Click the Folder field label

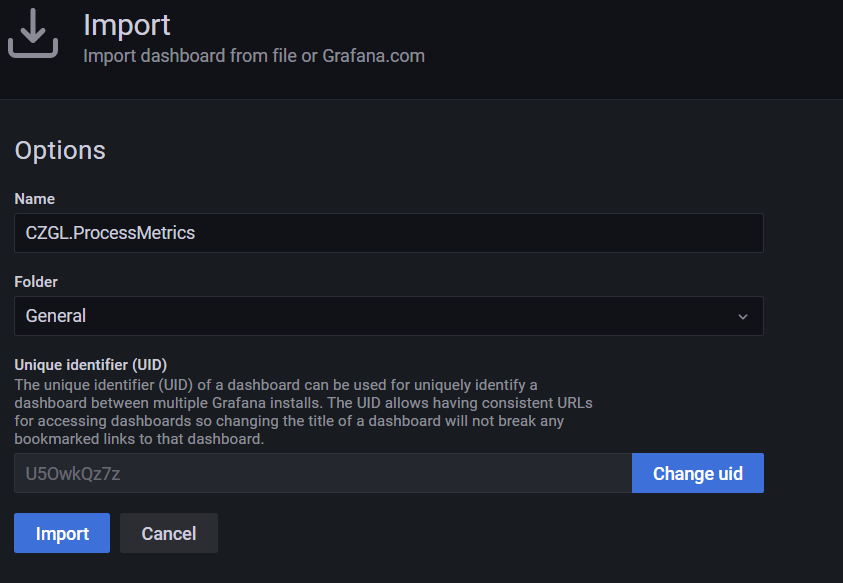tap(36, 282)
